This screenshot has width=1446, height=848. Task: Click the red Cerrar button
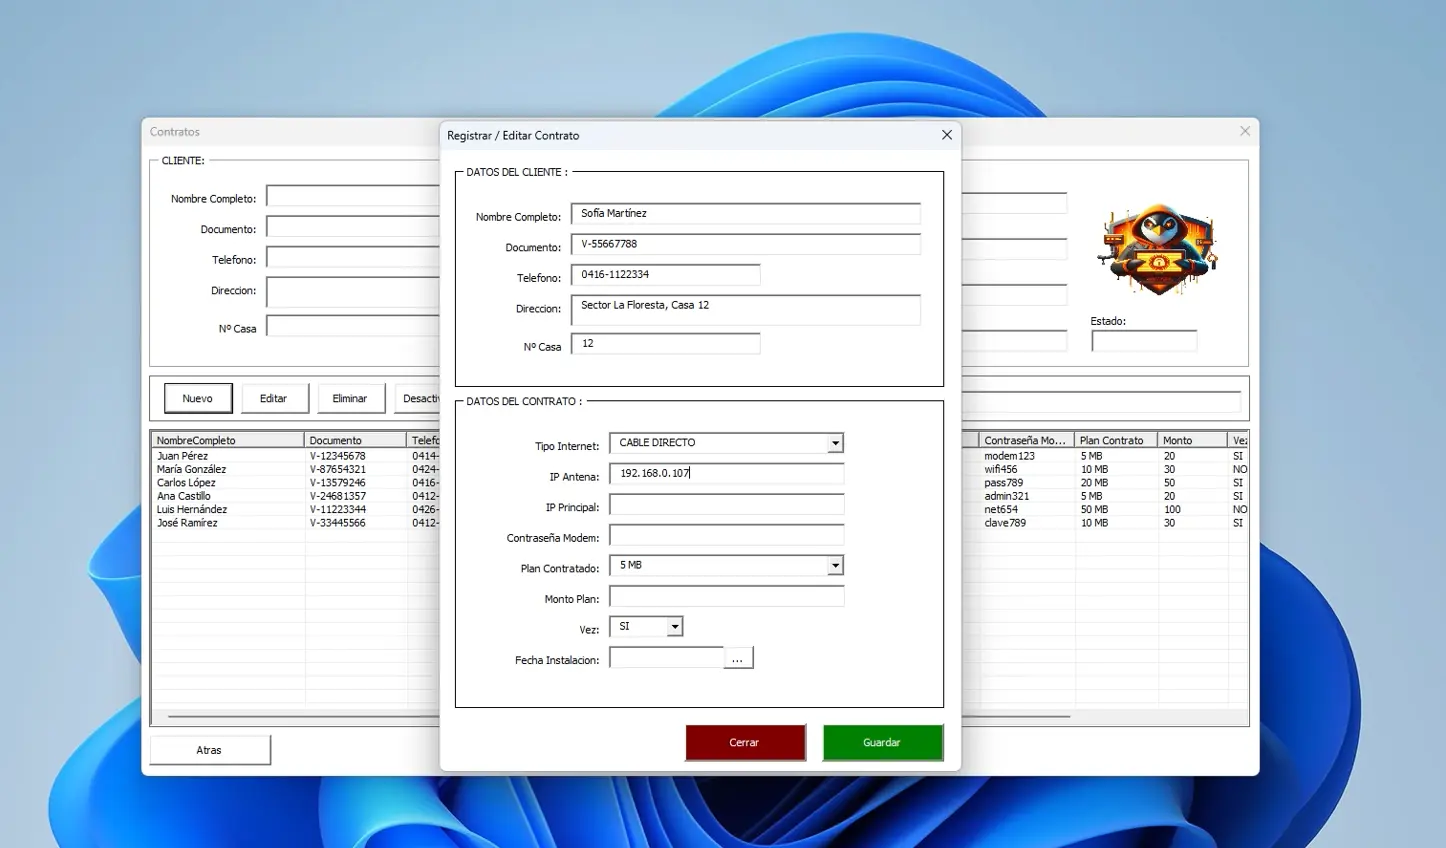tap(745, 743)
